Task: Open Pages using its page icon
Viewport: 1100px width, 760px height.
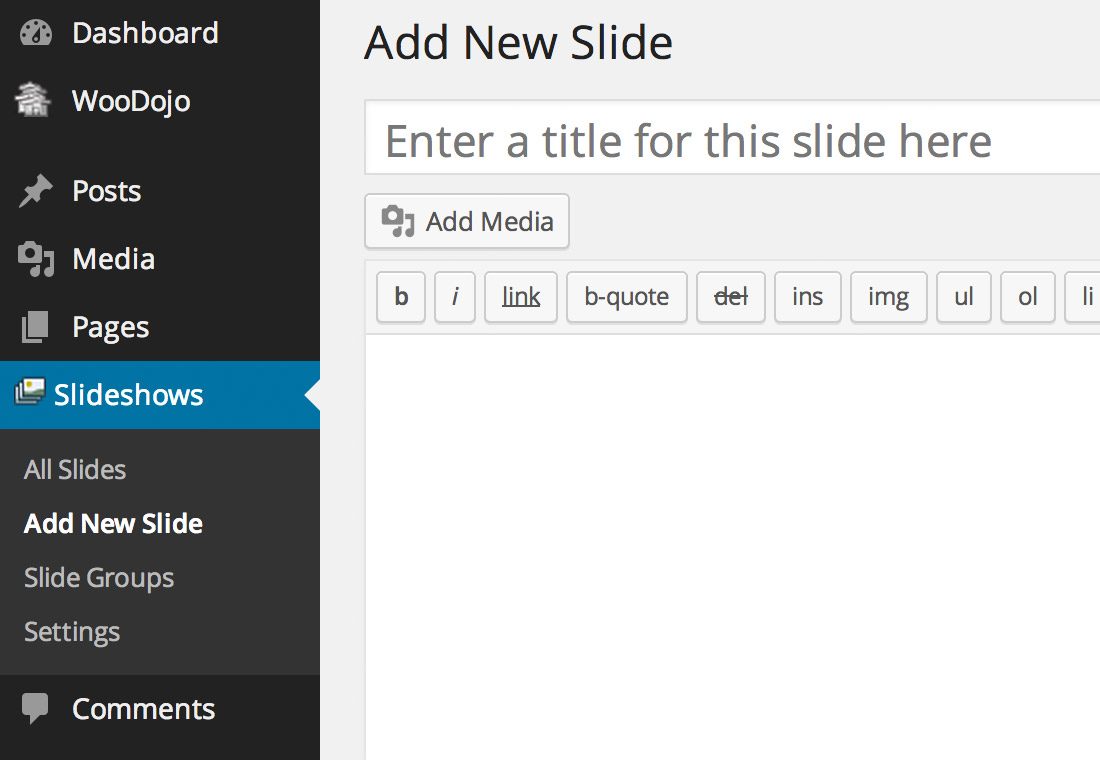Action: (x=33, y=326)
